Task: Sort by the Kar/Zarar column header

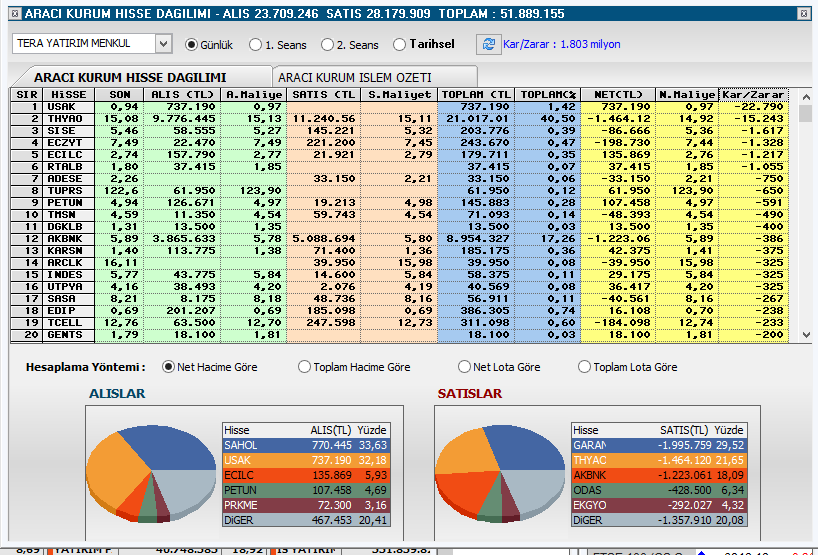Action: 753,94
